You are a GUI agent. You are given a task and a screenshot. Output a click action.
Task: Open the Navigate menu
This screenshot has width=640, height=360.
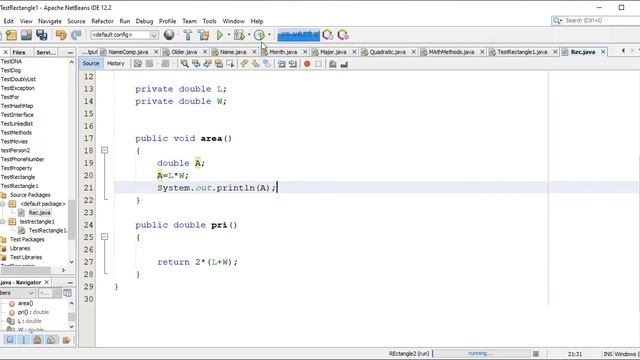click(x=50, y=21)
